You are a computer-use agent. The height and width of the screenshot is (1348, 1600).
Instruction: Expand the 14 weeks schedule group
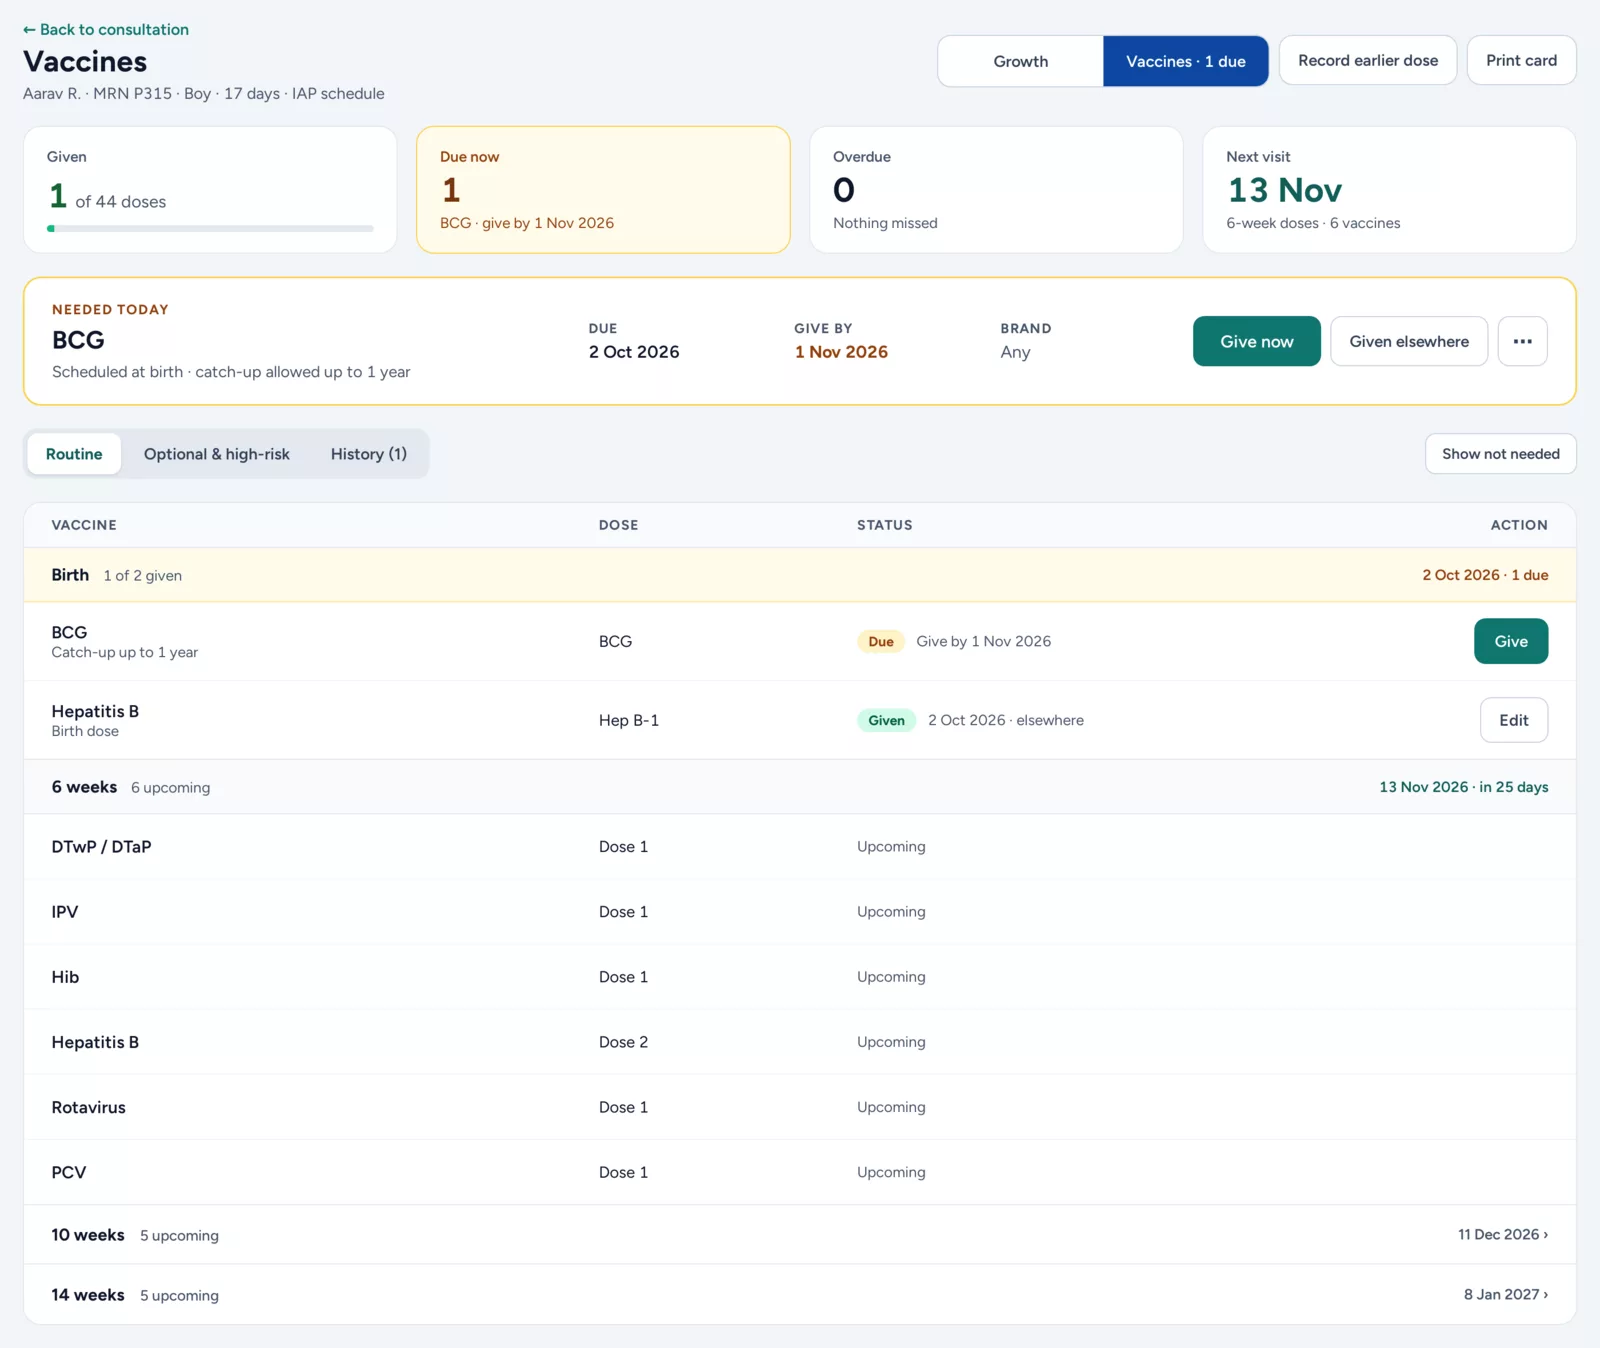[x=800, y=1295]
